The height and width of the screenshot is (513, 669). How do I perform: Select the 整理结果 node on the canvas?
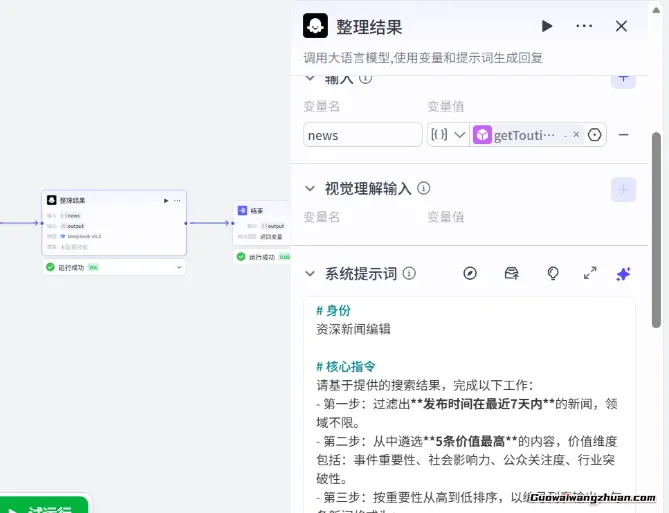tap(114, 223)
